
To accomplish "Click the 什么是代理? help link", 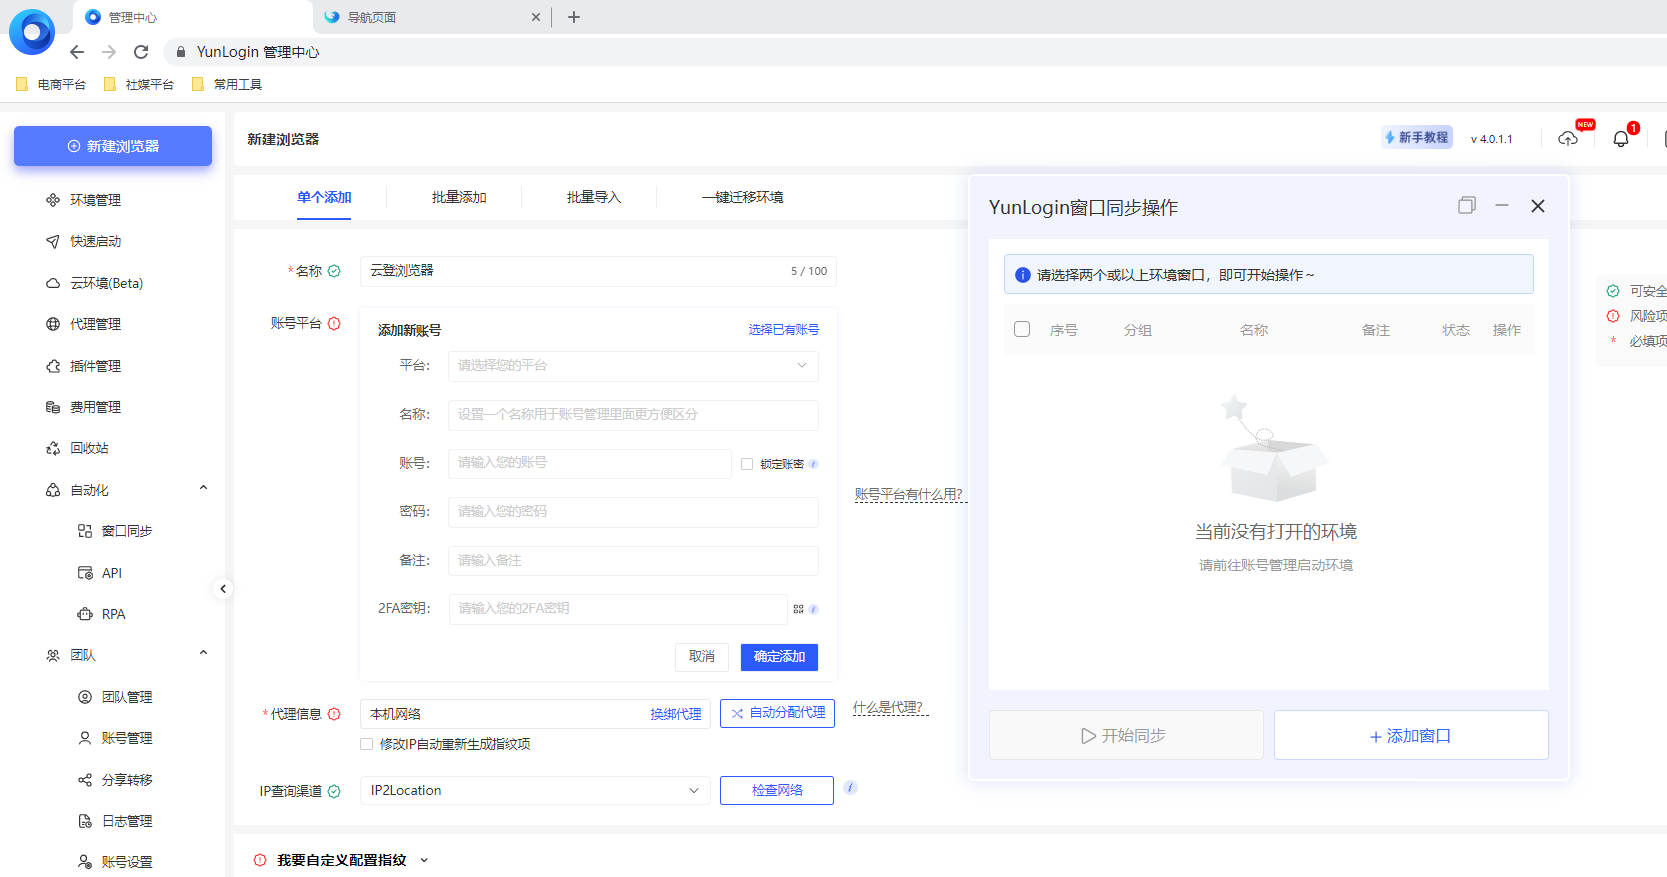I will coord(889,707).
